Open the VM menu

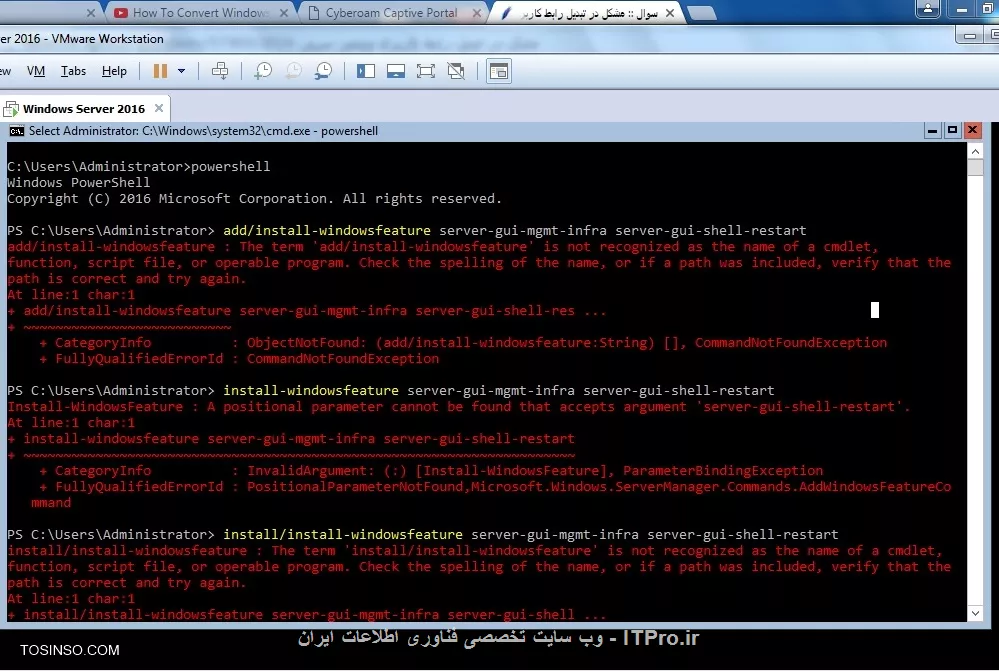(x=36, y=71)
